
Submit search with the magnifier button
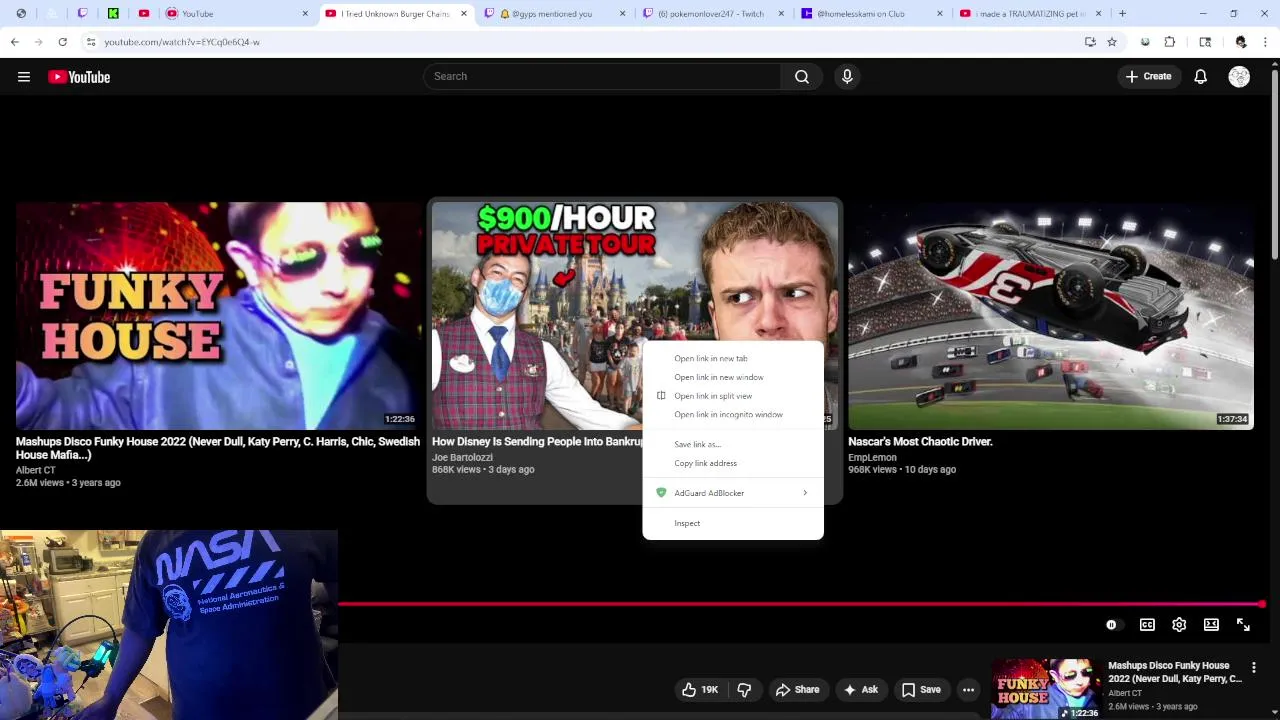(802, 77)
